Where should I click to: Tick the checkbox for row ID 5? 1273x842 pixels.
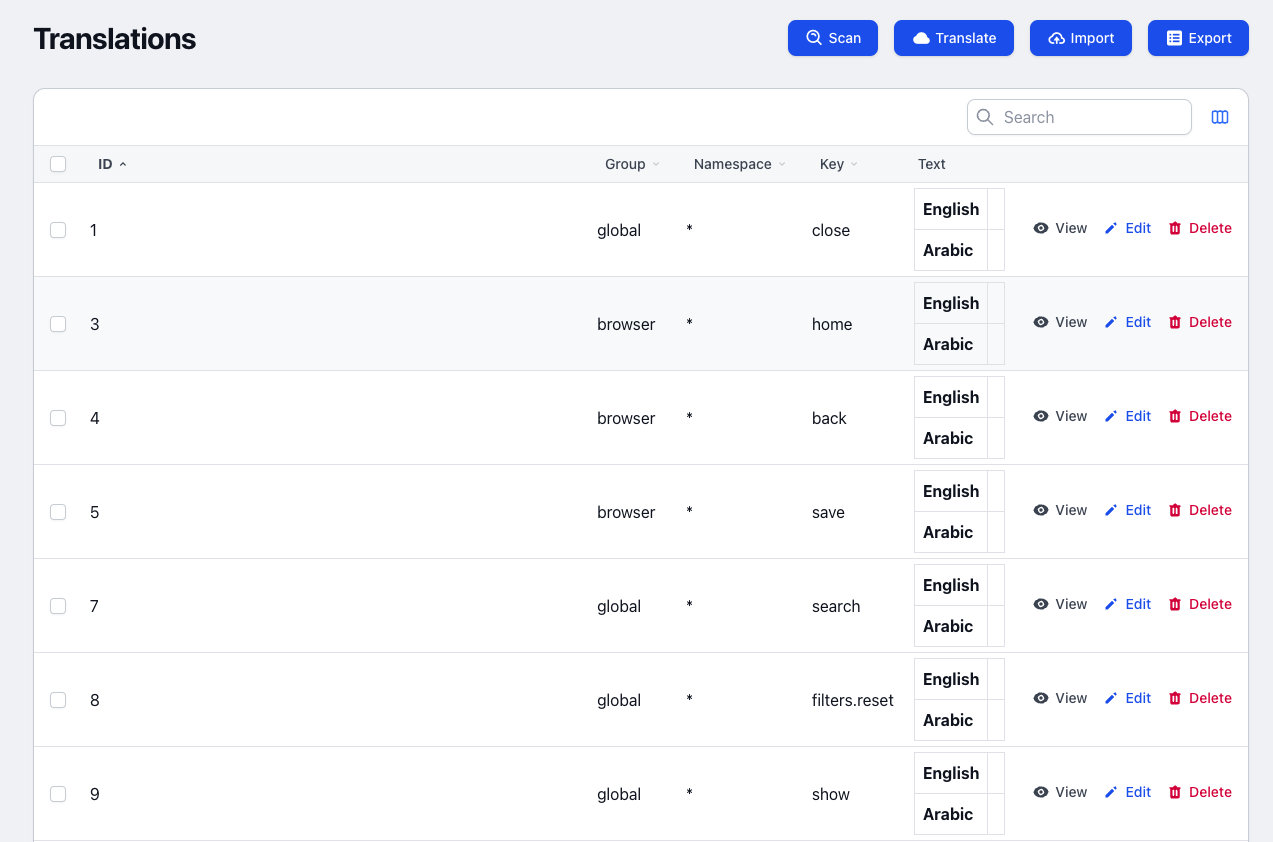(x=58, y=512)
